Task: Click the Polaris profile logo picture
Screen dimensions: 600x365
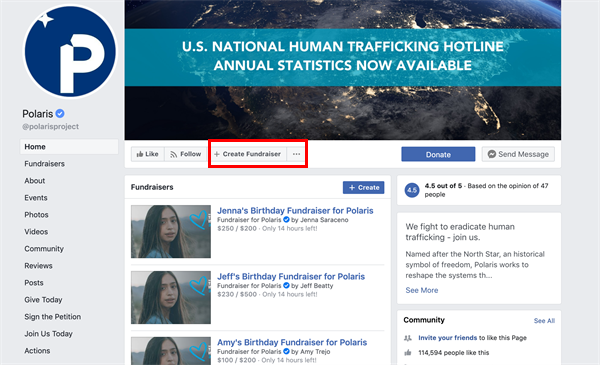Action: pyautogui.click(x=70, y=51)
